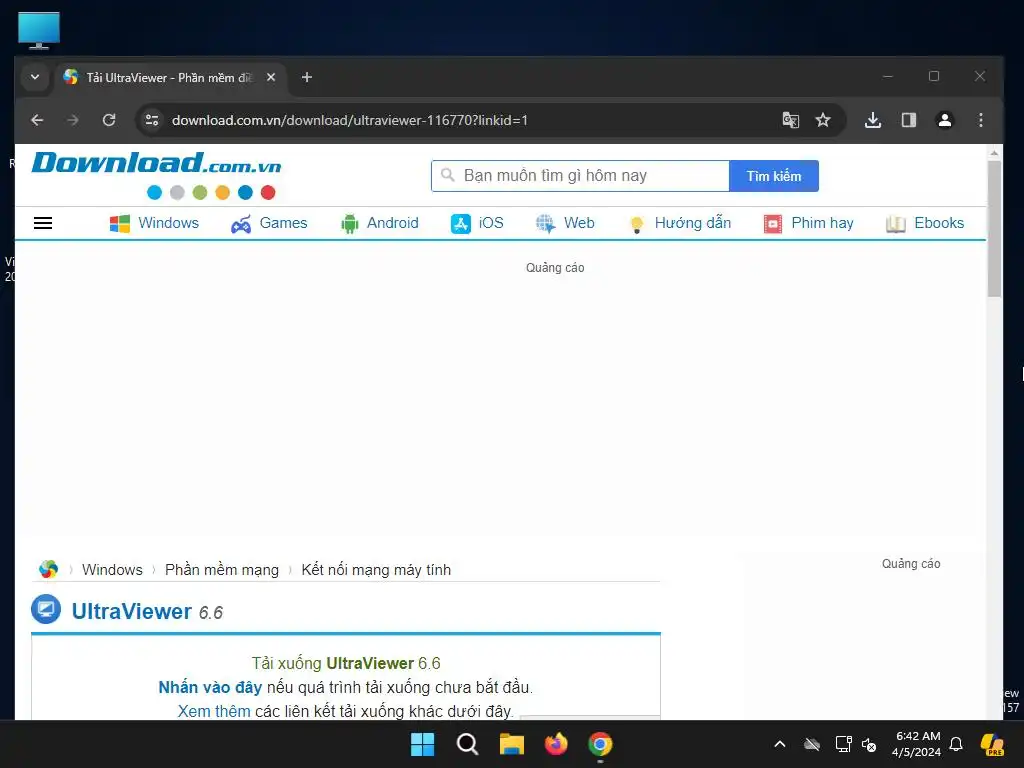The height and width of the screenshot is (768, 1024).
Task: Open a new tab with plus button
Action: [306, 77]
